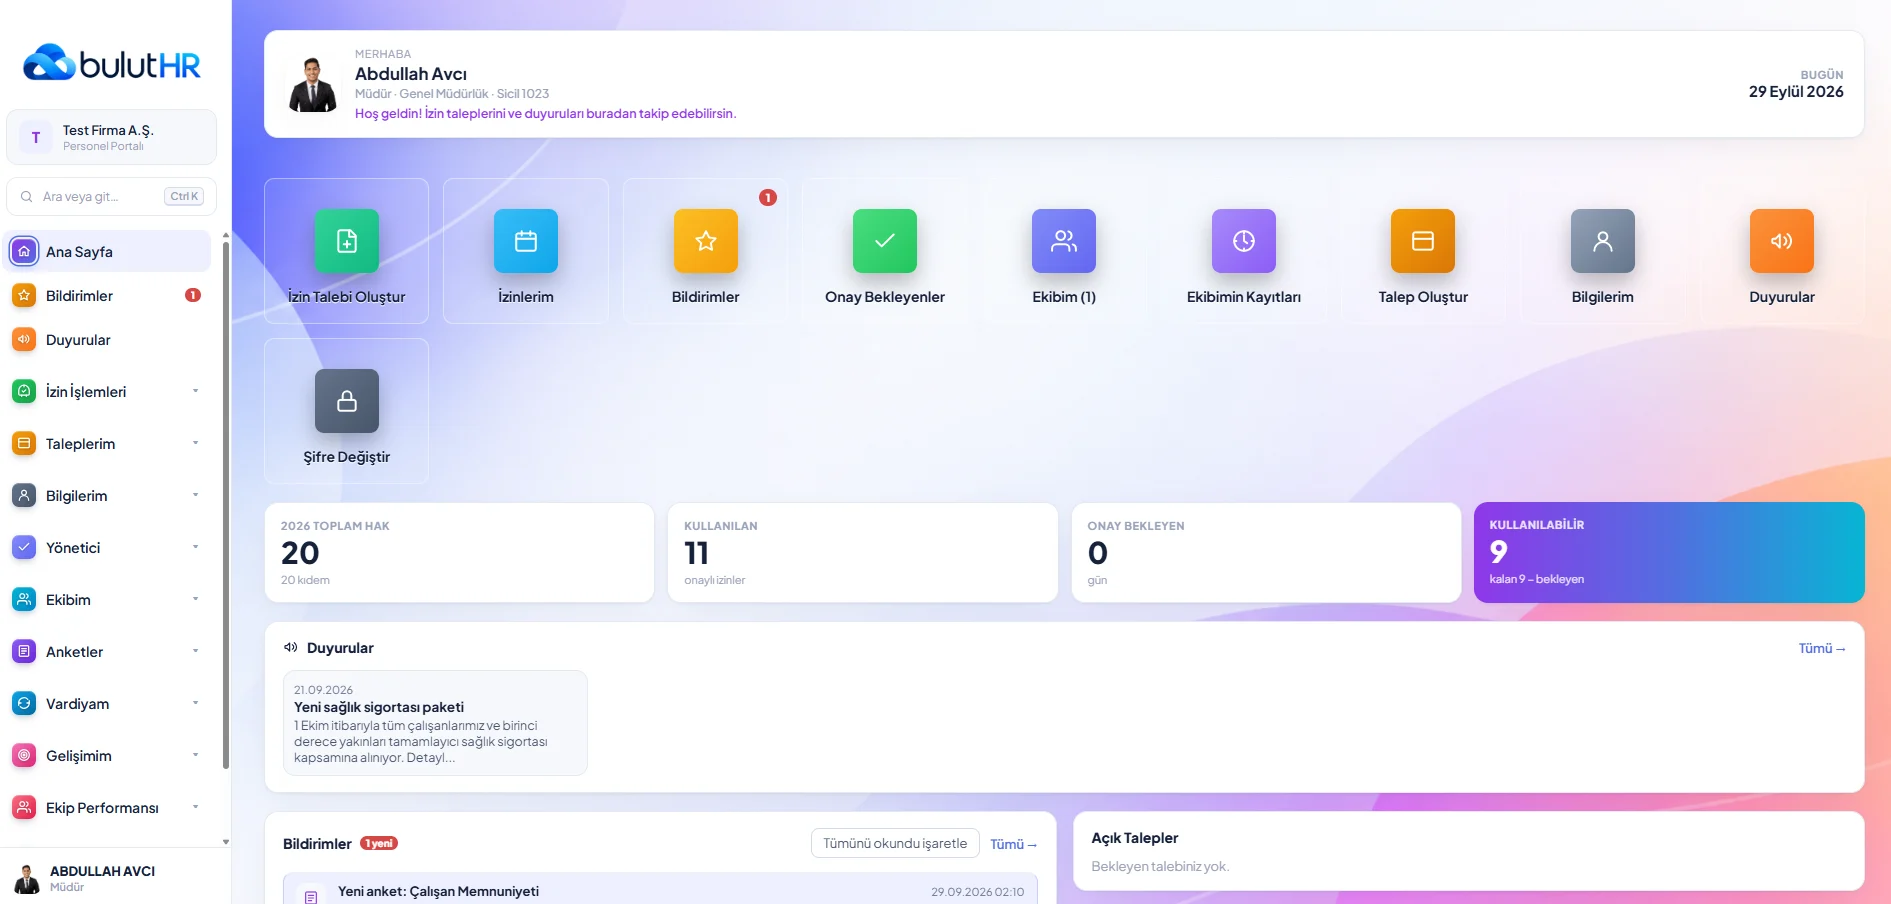Viewport: 1891px width, 904px height.
Task: Open the Onay Bekleyenler checkmark tile
Action: tap(884, 251)
